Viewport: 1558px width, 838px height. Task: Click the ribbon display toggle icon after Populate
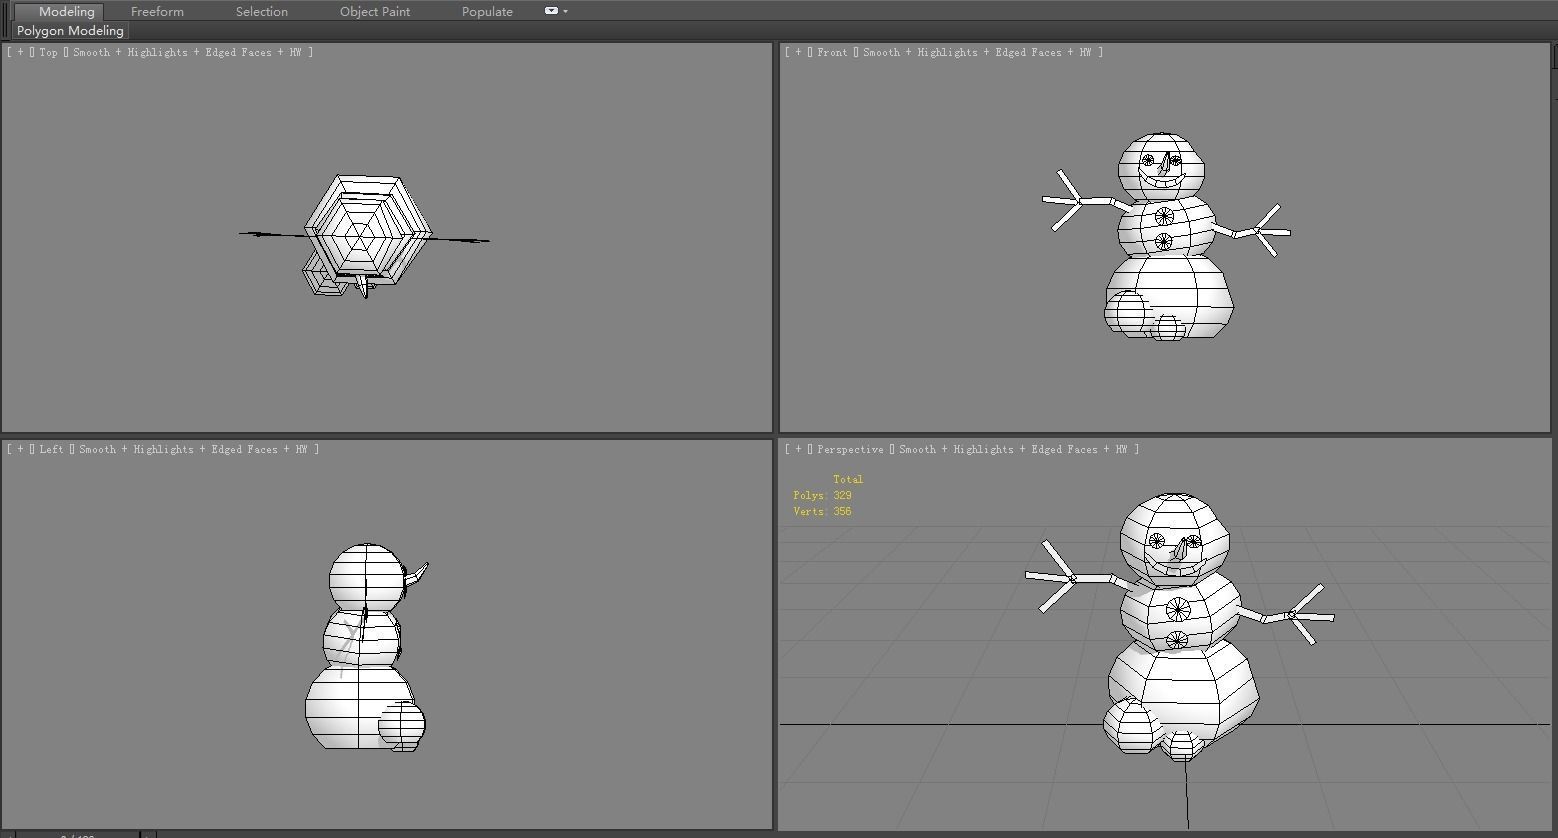coord(551,11)
